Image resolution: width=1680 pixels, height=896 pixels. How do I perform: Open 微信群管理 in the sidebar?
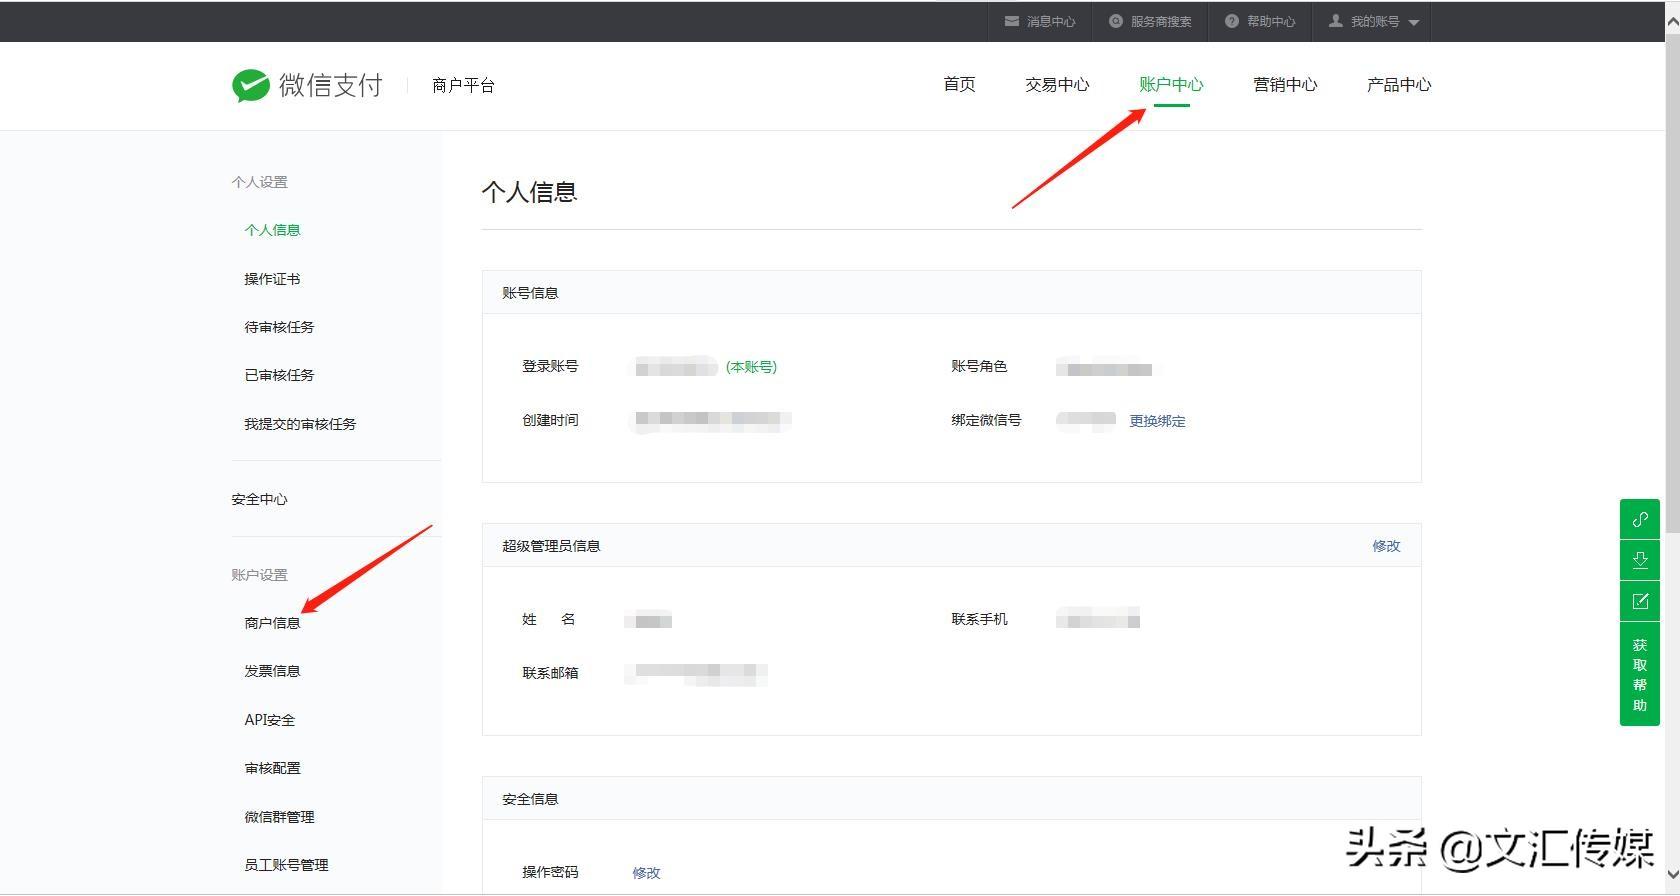click(279, 817)
